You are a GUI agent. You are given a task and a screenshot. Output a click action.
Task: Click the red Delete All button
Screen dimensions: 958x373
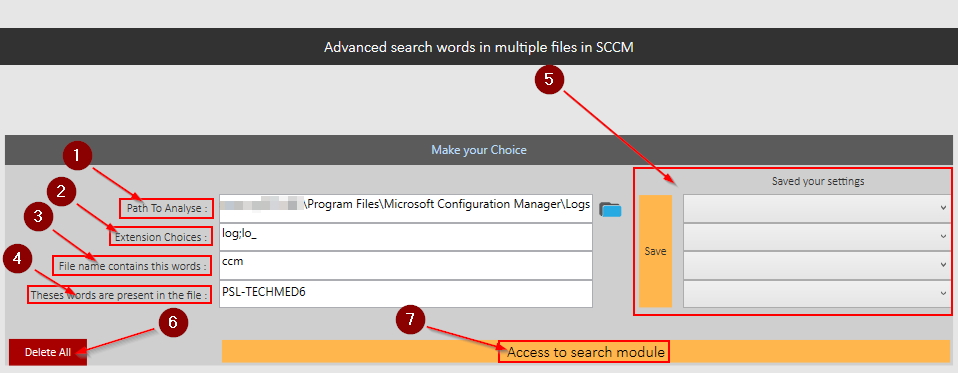(x=48, y=352)
